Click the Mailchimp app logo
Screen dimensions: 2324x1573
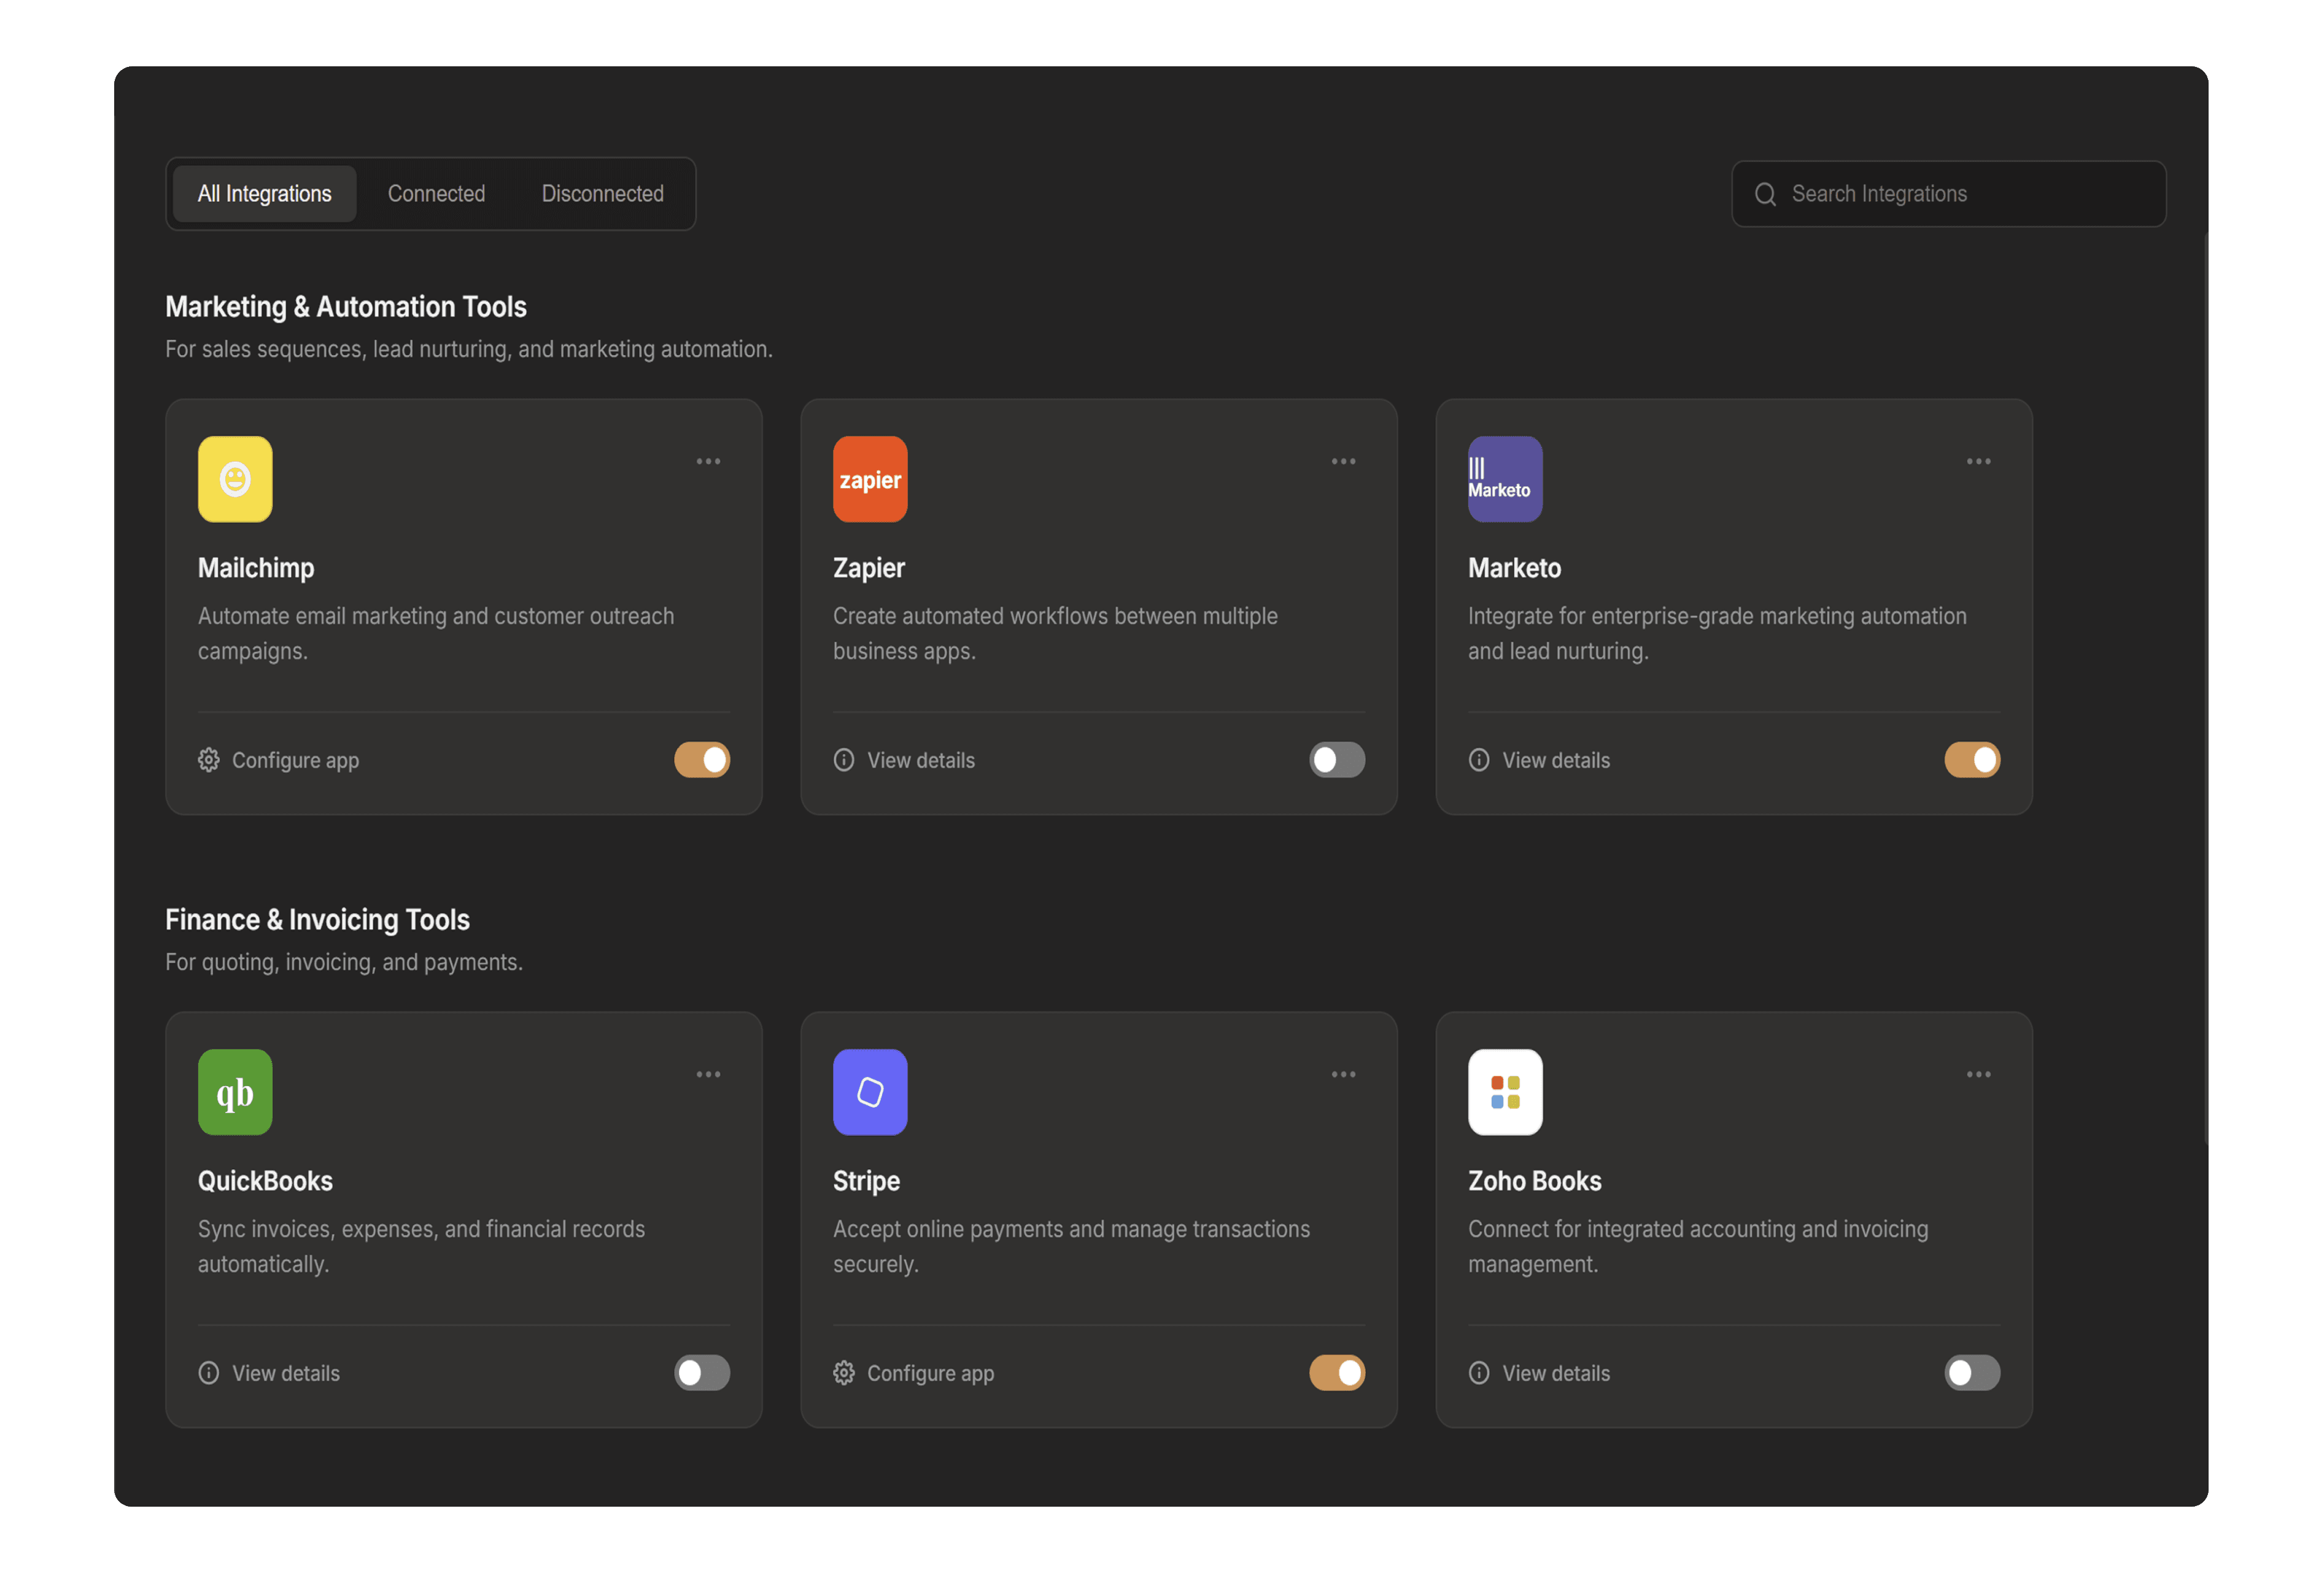[235, 479]
